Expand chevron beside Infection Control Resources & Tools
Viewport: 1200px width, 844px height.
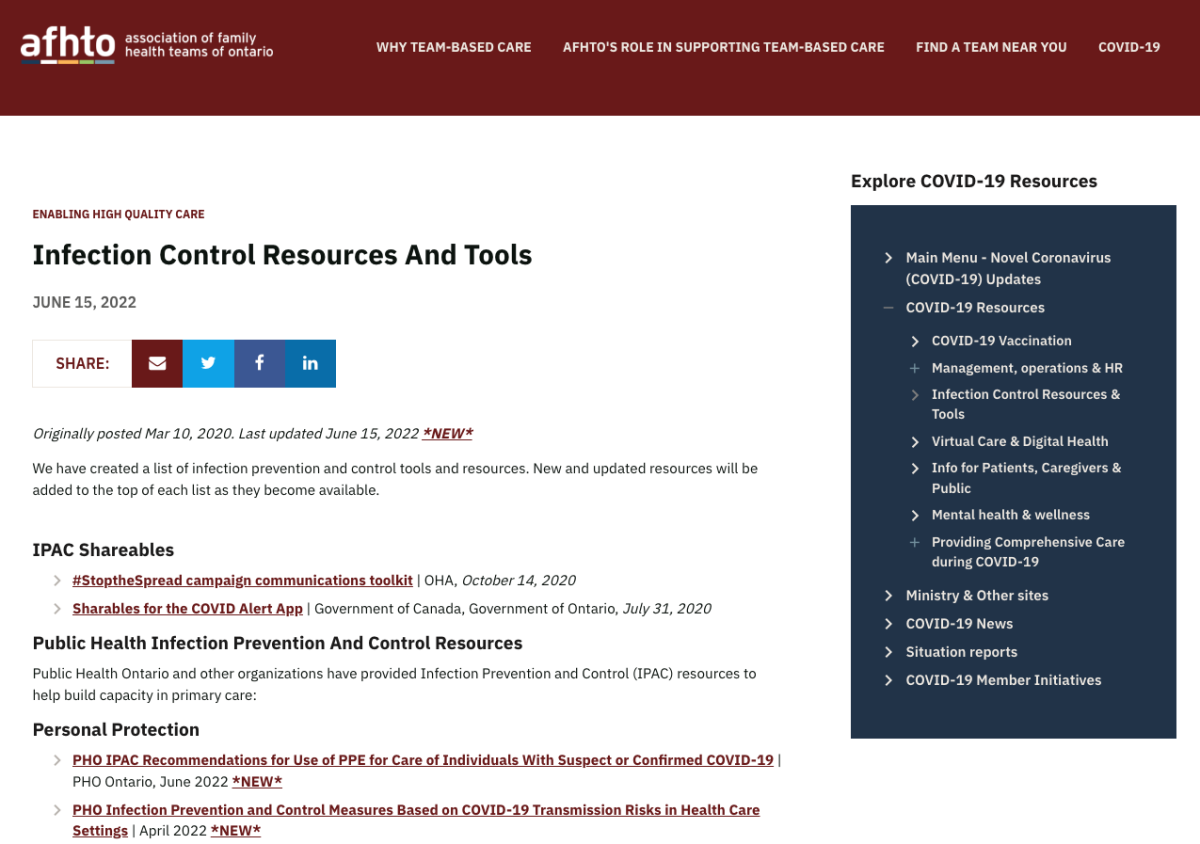914,395
